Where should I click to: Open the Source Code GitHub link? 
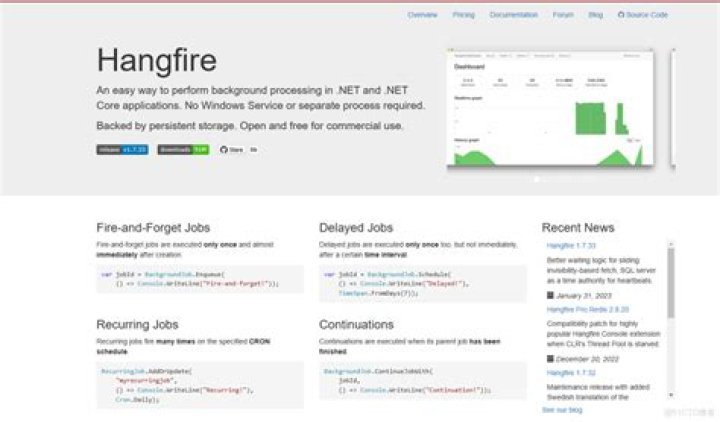coord(642,15)
